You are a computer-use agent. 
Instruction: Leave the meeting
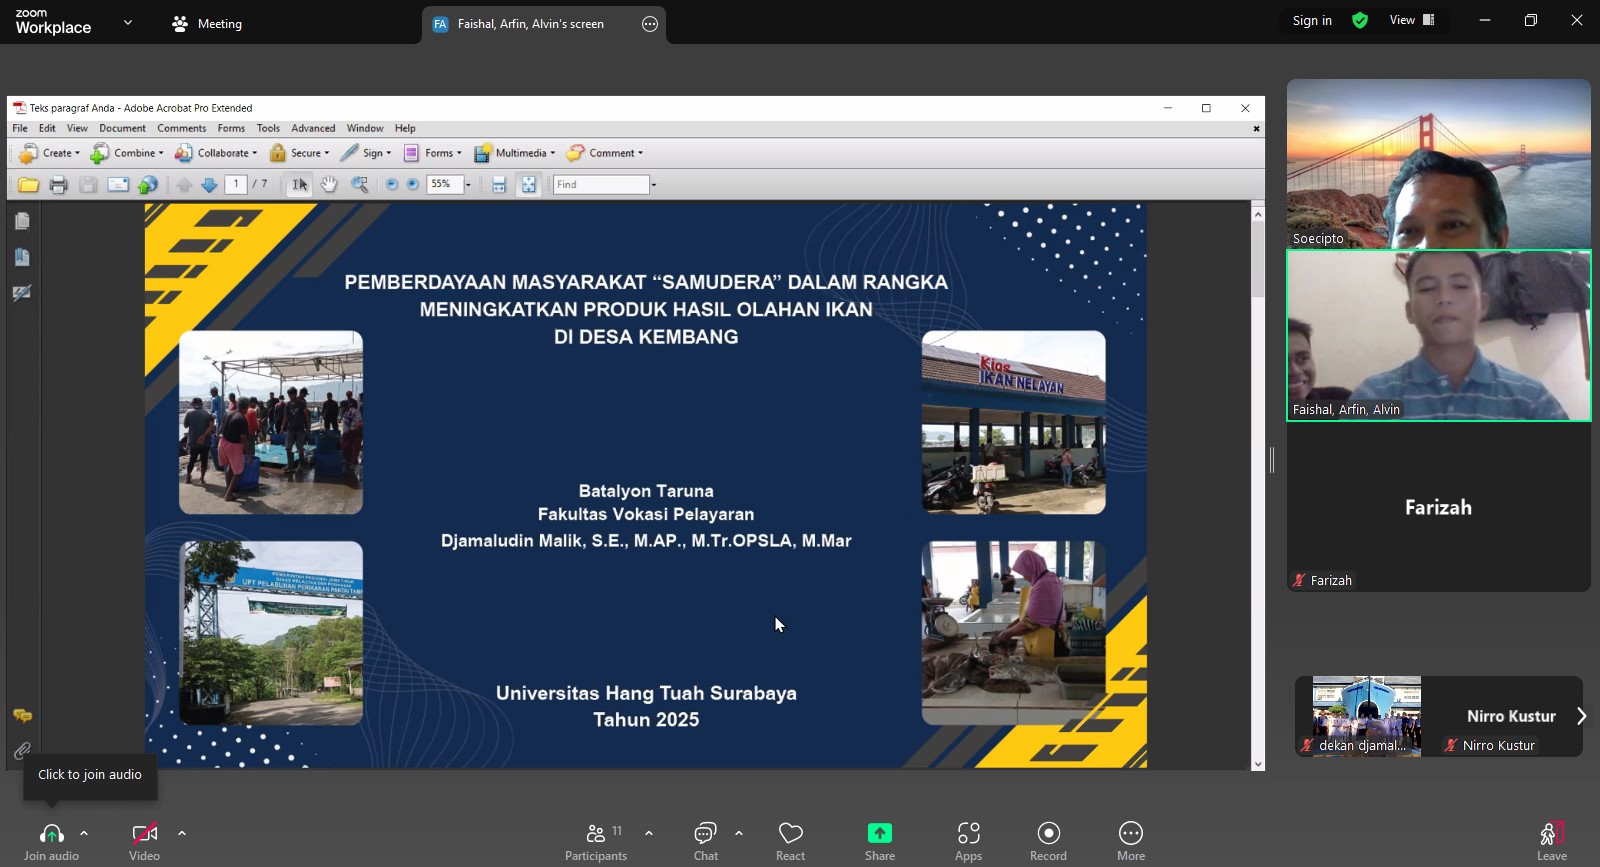tap(1551, 840)
